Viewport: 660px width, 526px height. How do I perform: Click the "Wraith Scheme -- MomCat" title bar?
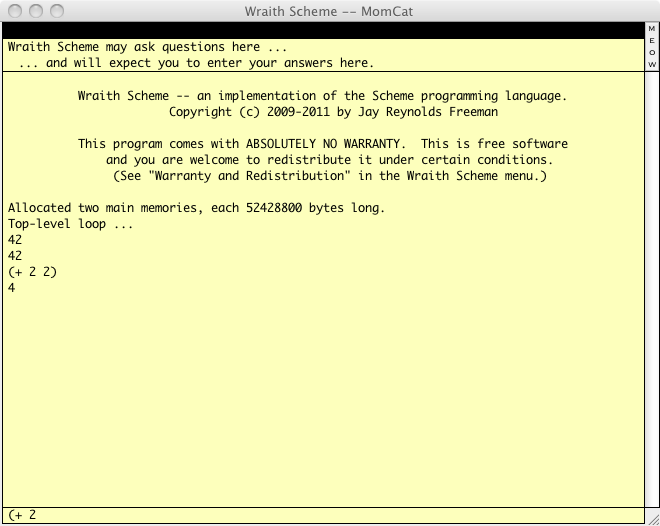(330, 11)
